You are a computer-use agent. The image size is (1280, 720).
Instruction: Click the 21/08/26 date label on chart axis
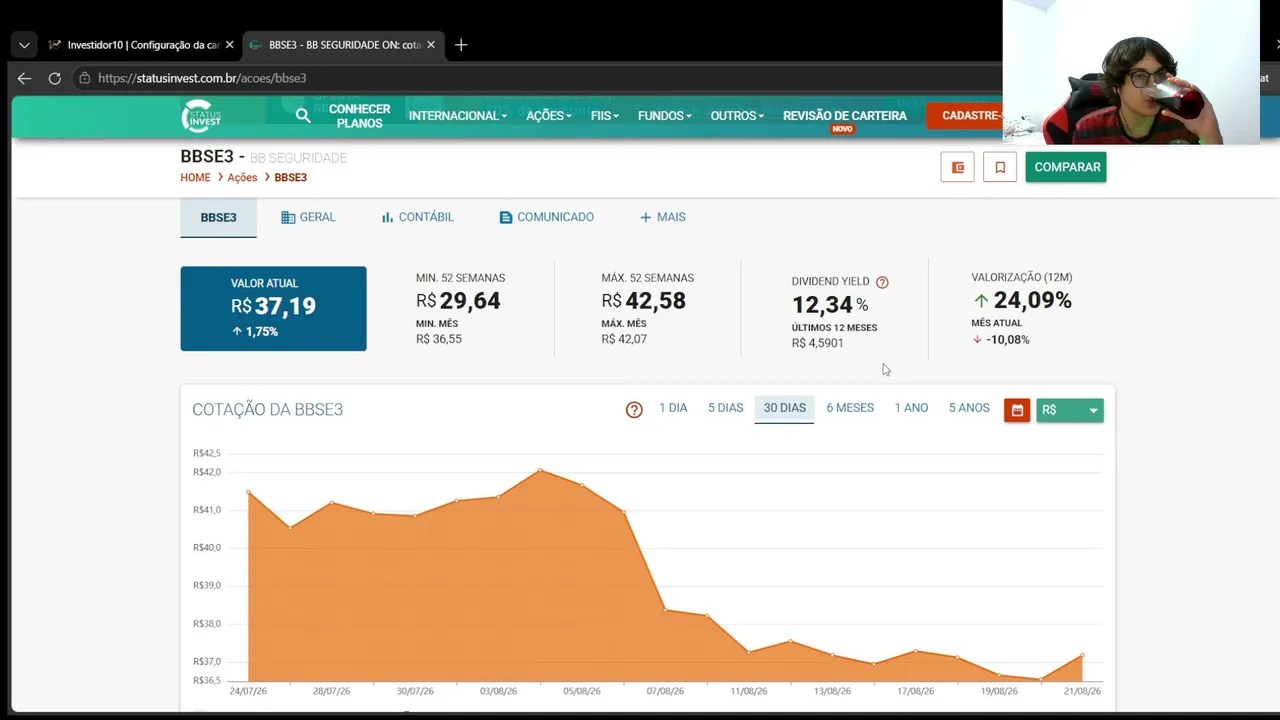point(1082,691)
